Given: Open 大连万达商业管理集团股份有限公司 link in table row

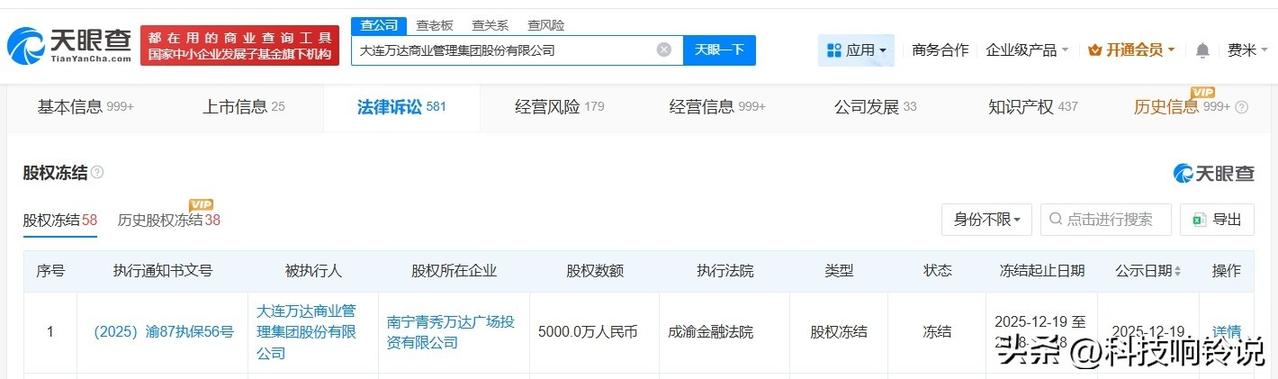Looking at the screenshot, I should (x=306, y=332).
